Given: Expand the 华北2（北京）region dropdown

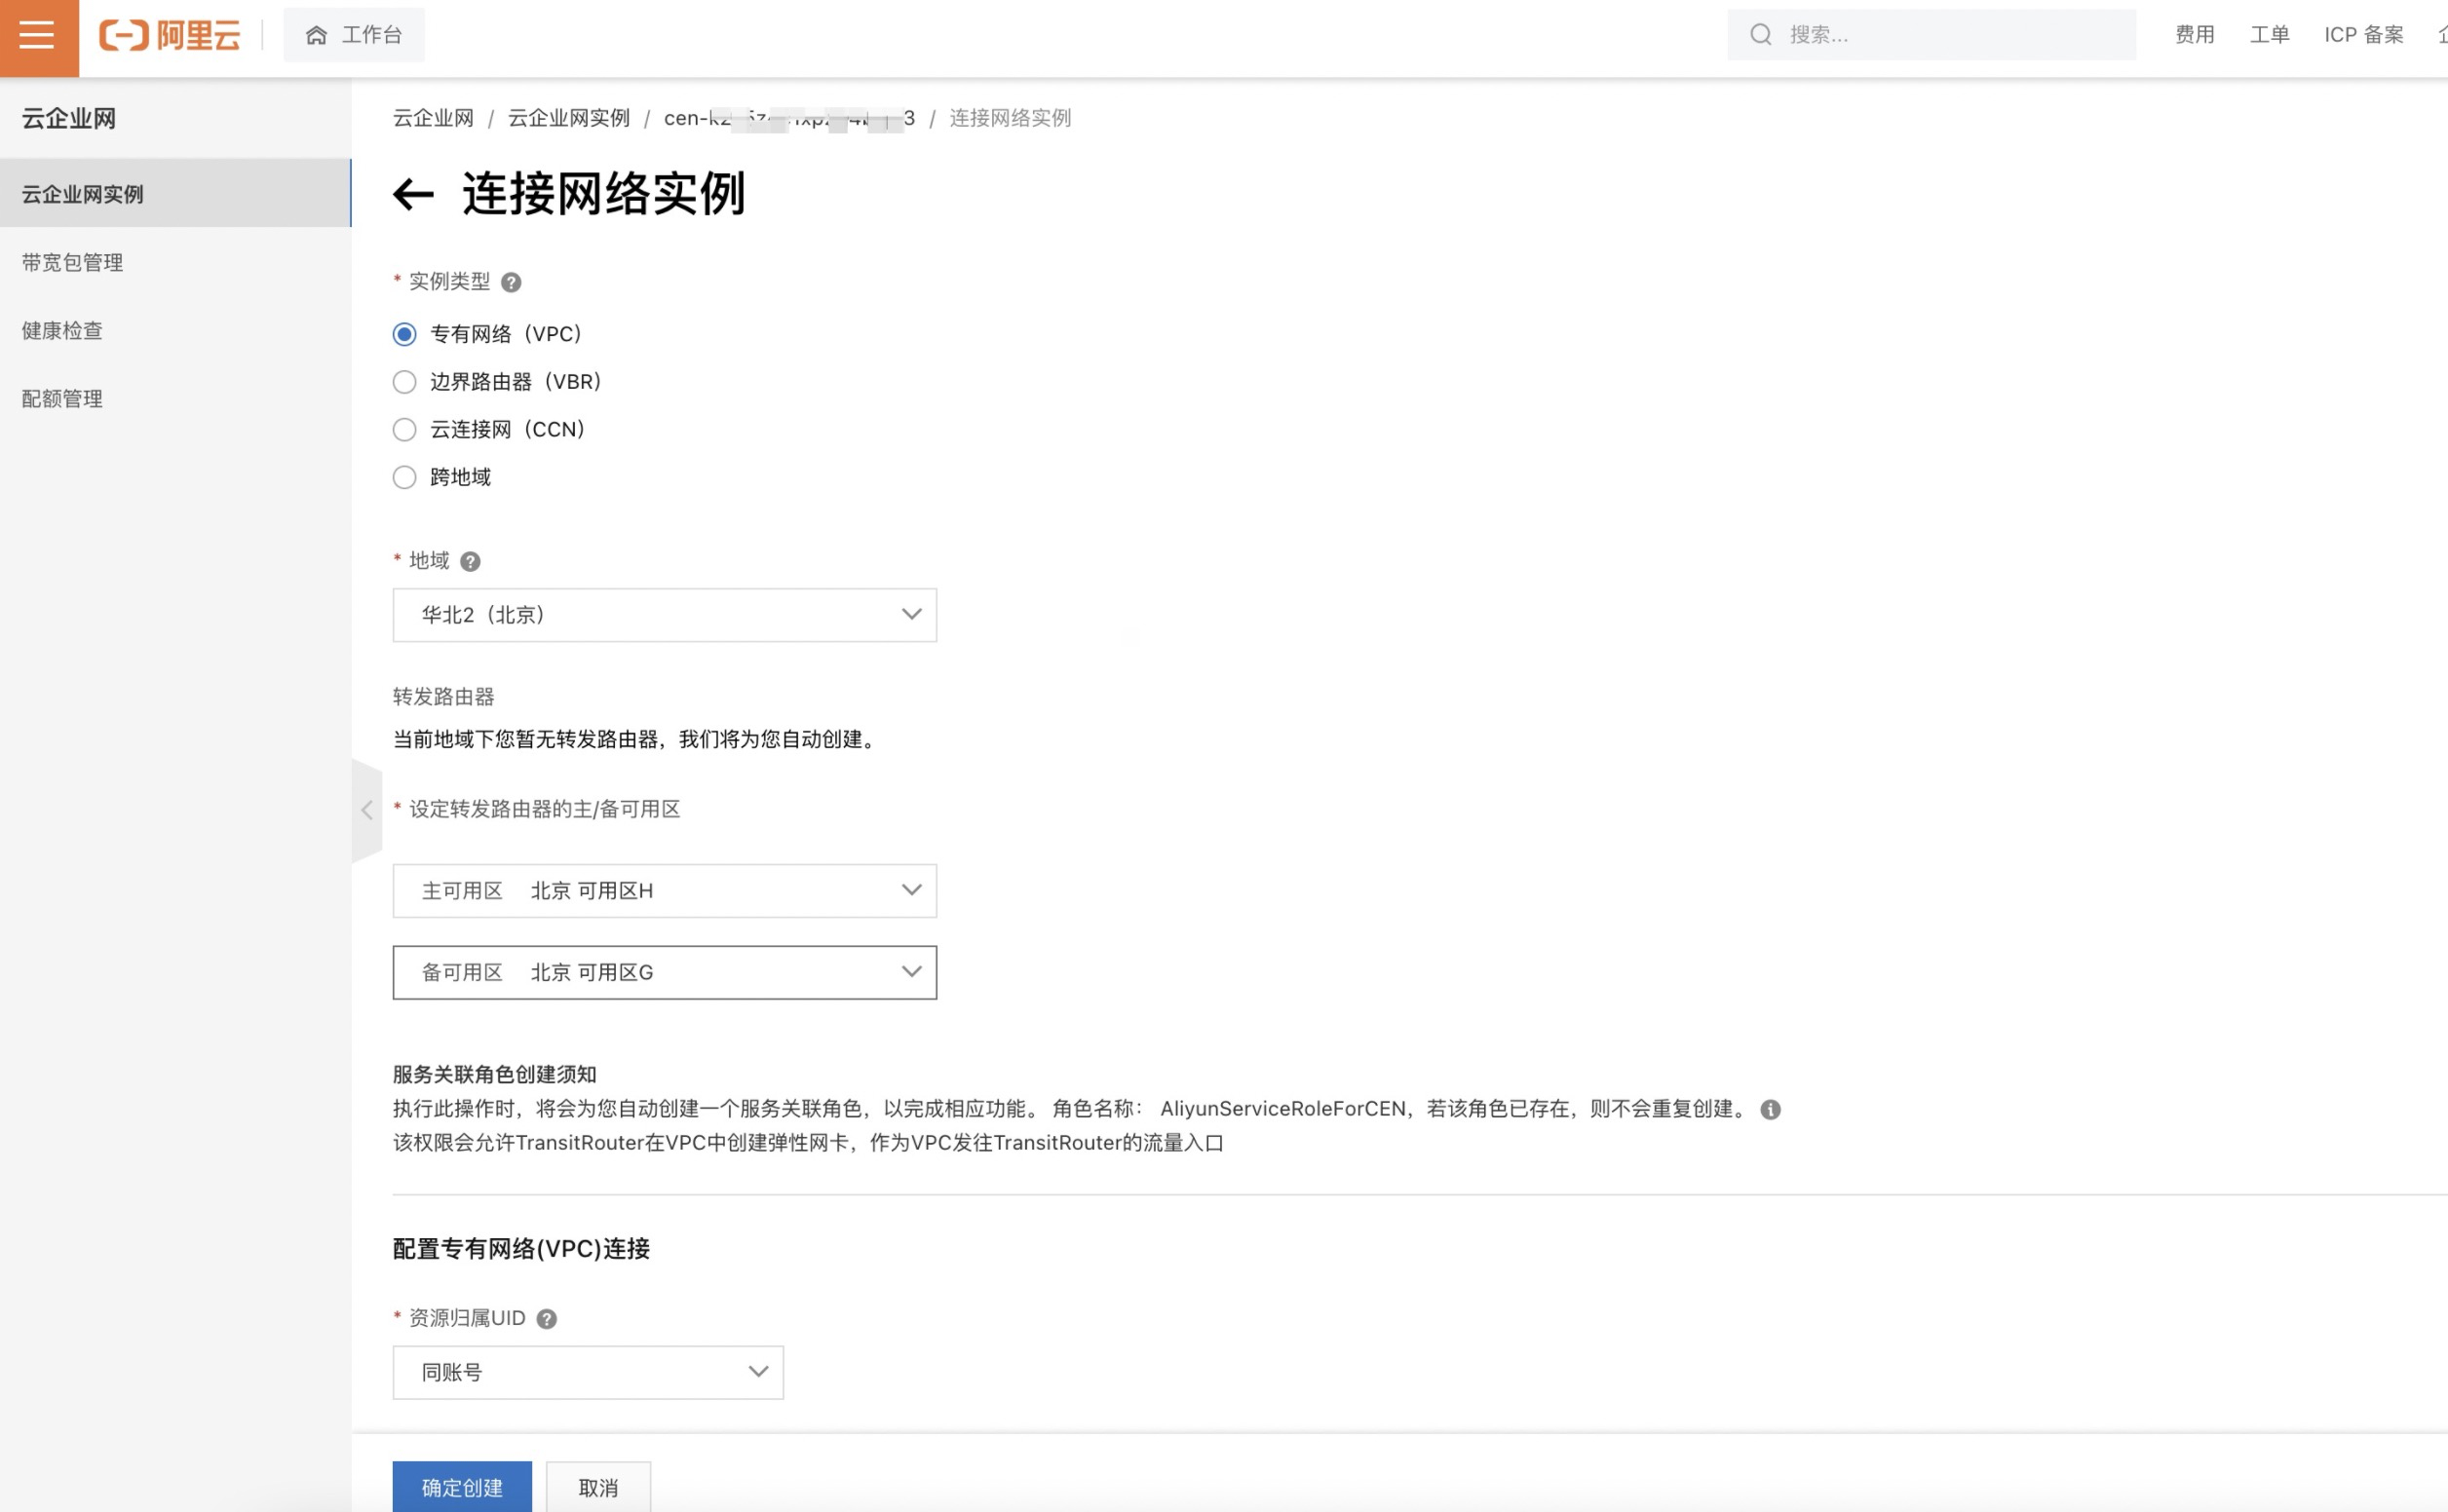Looking at the screenshot, I should (664, 615).
